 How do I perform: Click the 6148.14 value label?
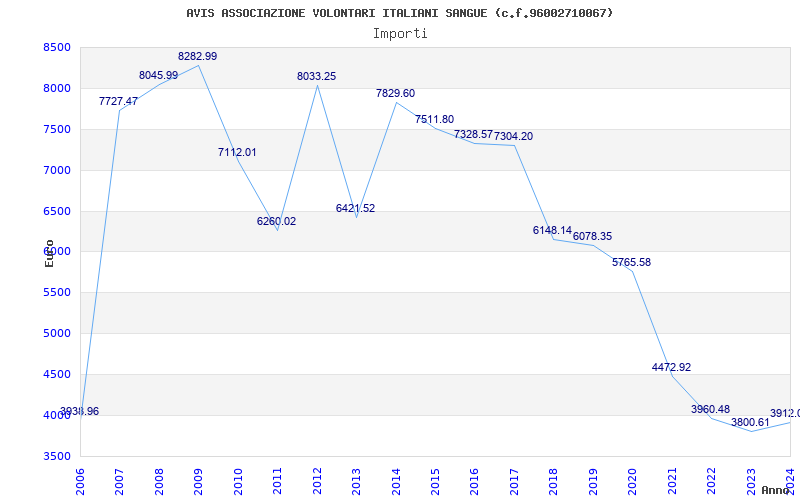coord(553,231)
